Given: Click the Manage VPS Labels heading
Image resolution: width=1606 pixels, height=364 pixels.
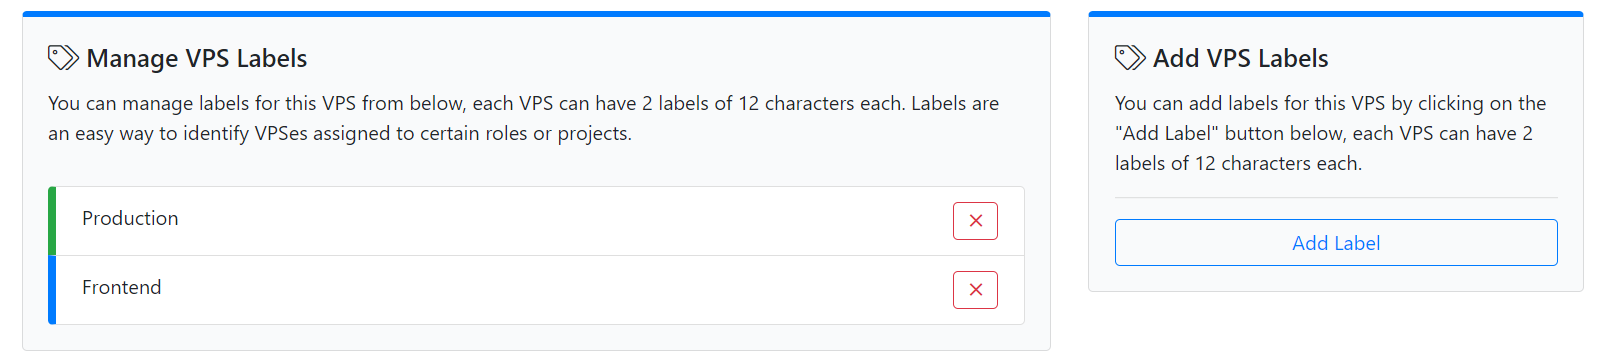Looking at the screenshot, I should [x=197, y=58].
